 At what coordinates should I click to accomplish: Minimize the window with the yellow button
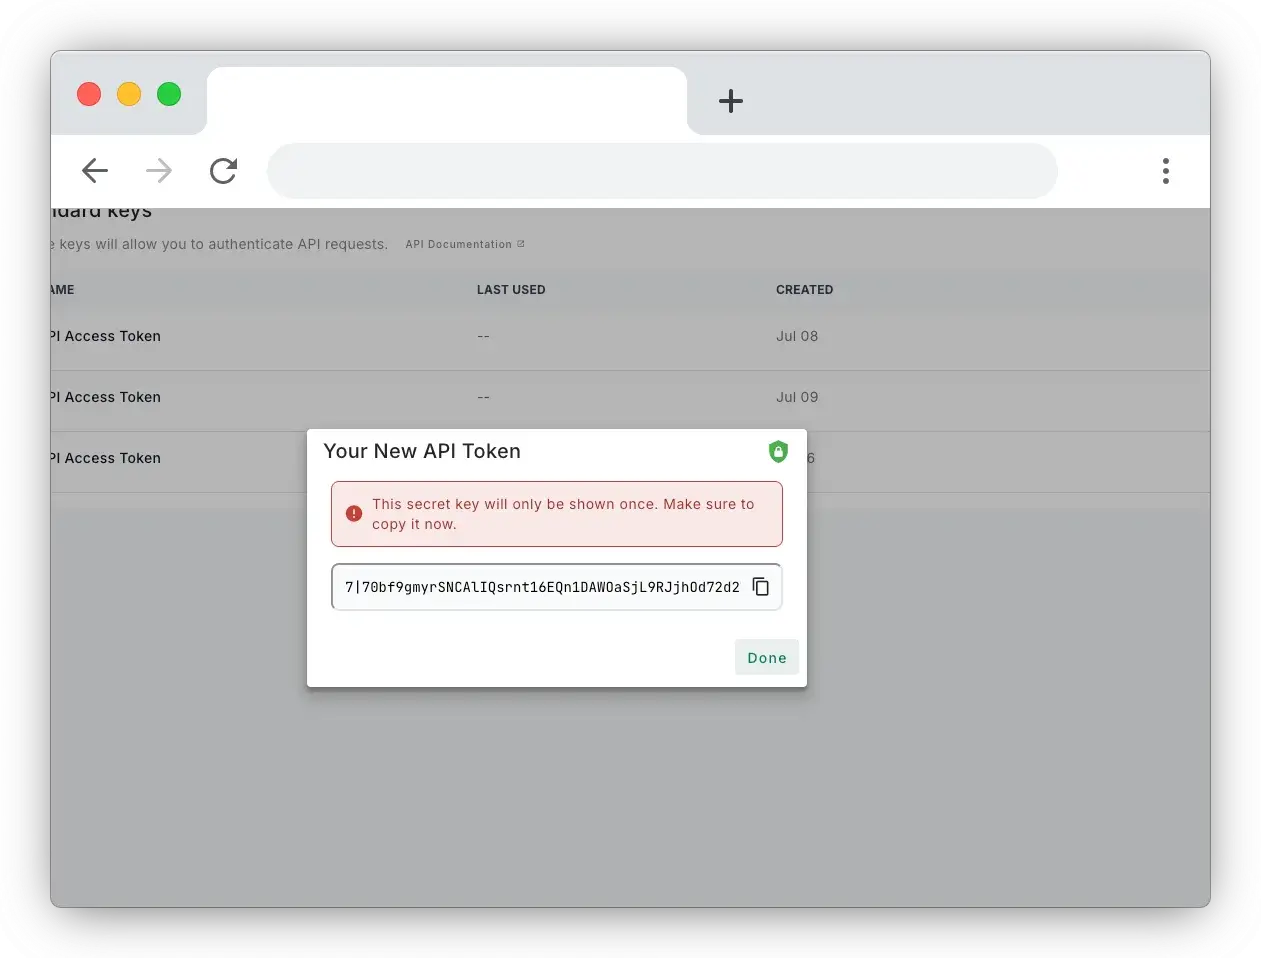point(129,94)
